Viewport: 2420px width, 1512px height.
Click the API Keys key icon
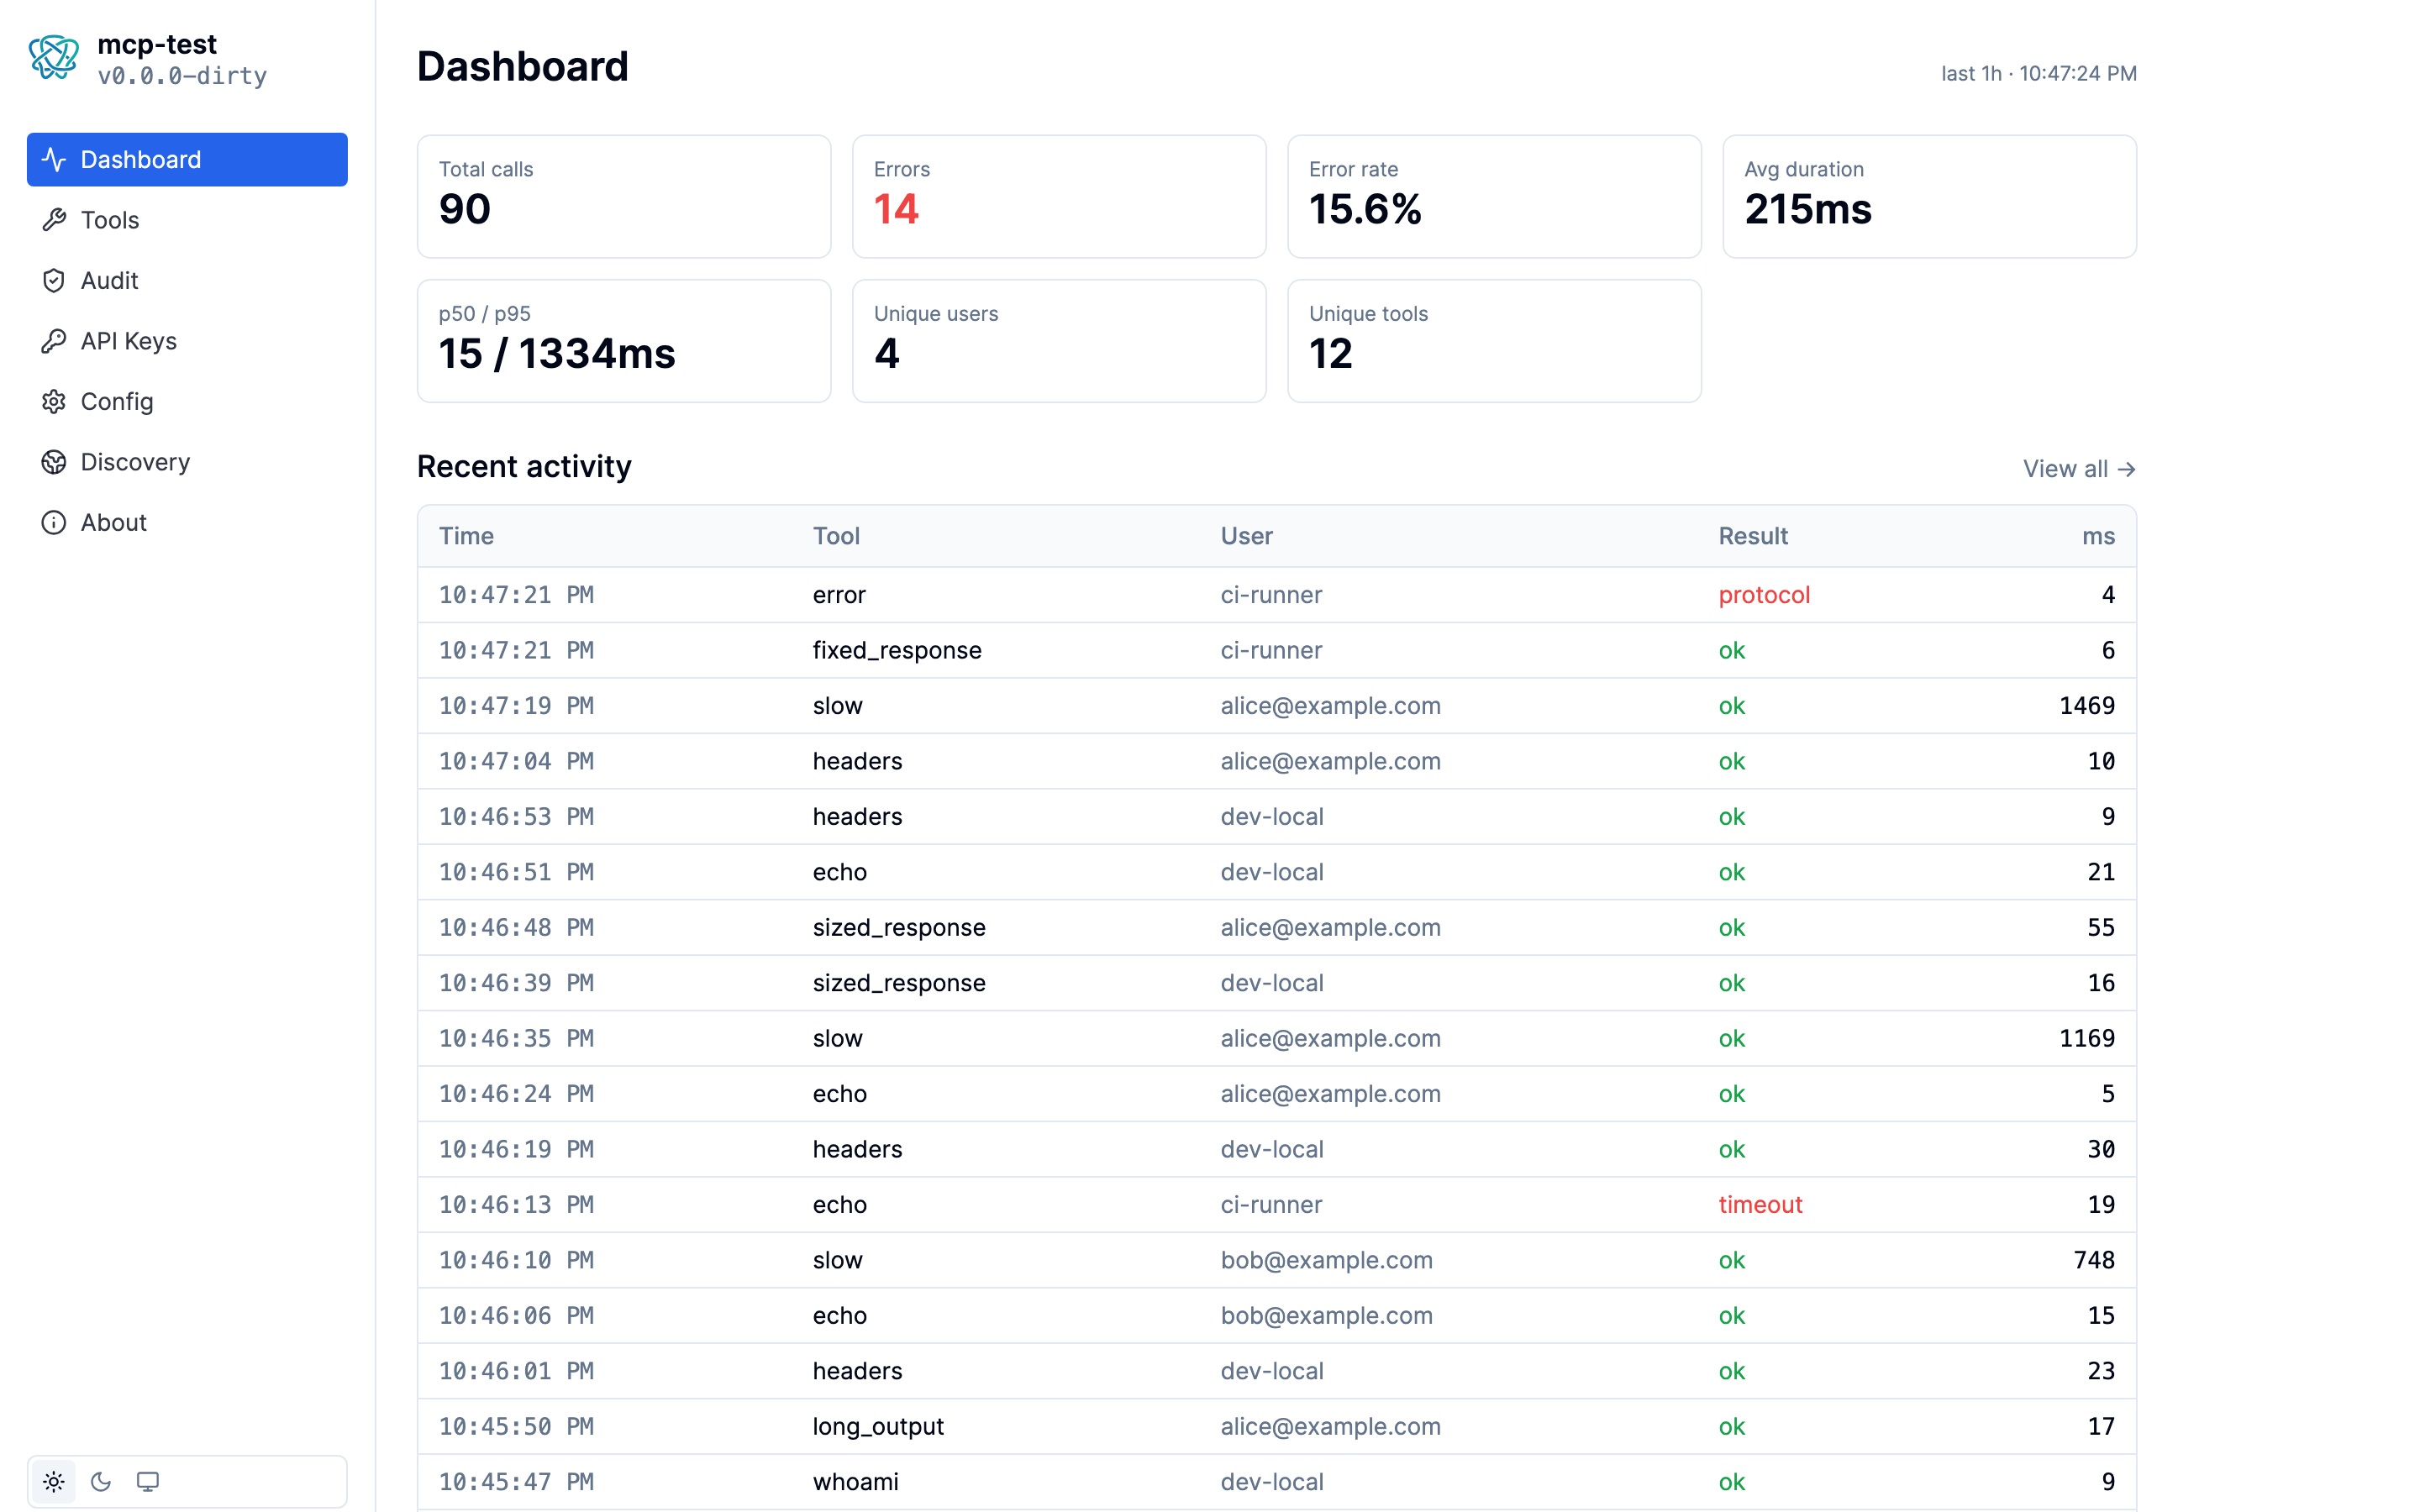pyautogui.click(x=55, y=340)
